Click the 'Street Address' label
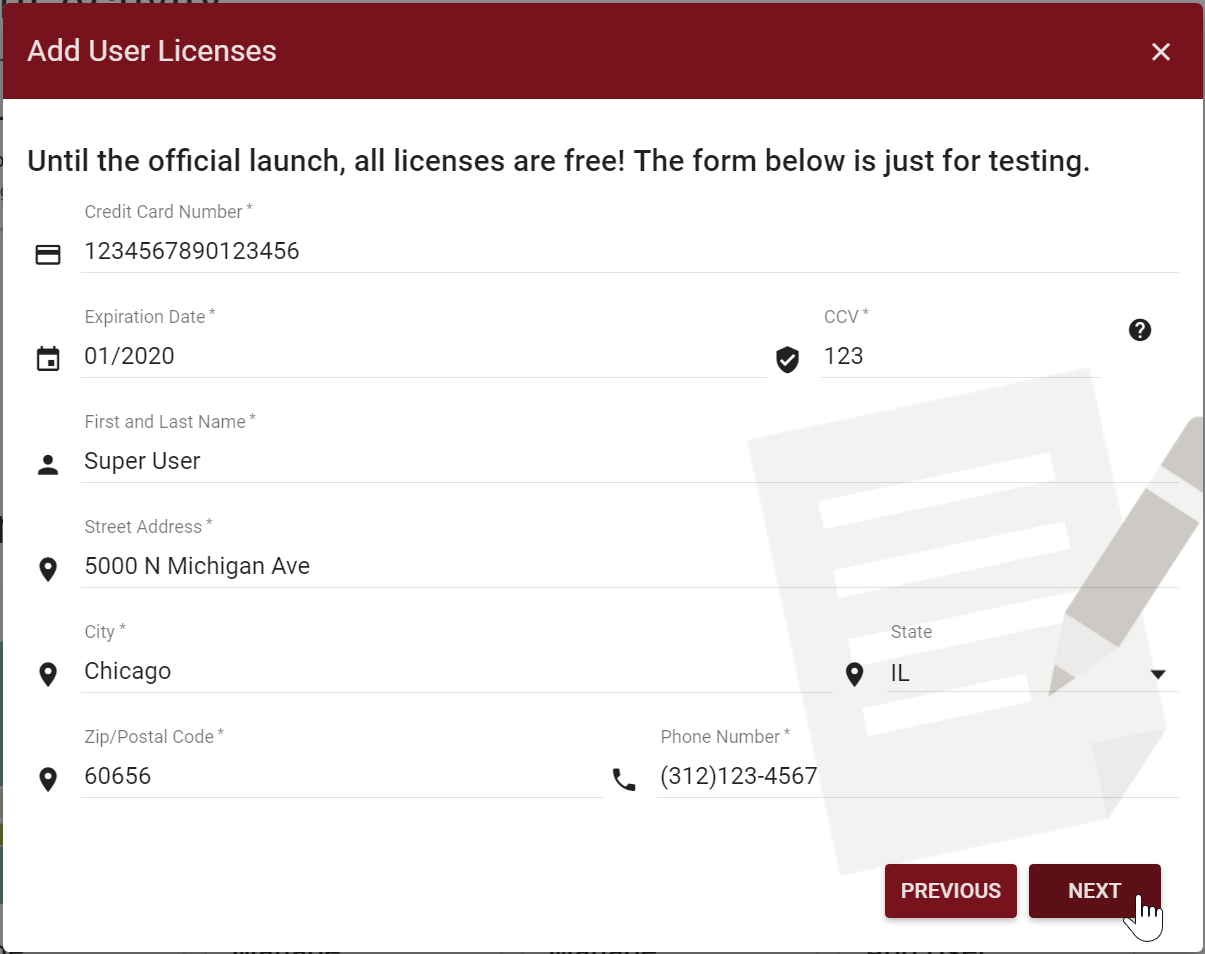Image resolution: width=1205 pixels, height=954 pixels. coord(149,527)
